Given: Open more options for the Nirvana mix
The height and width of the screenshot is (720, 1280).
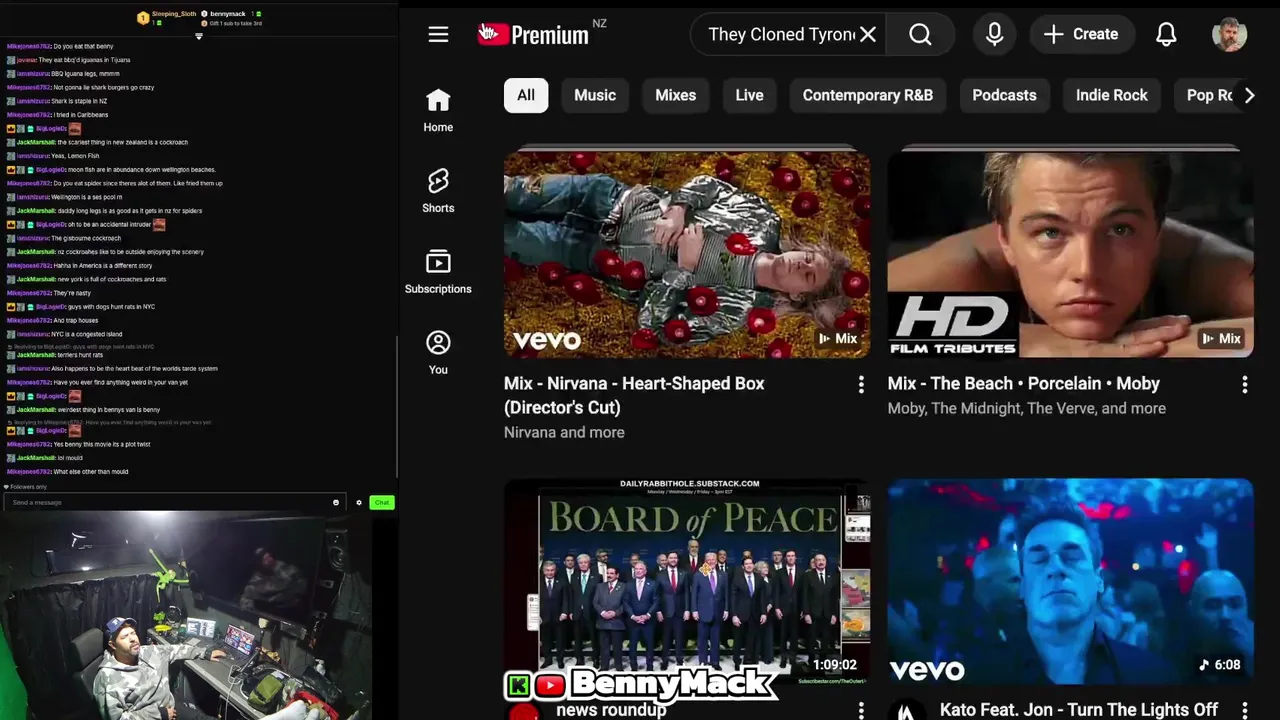Looking at the screenshot, I should click(x=861, y=385).
